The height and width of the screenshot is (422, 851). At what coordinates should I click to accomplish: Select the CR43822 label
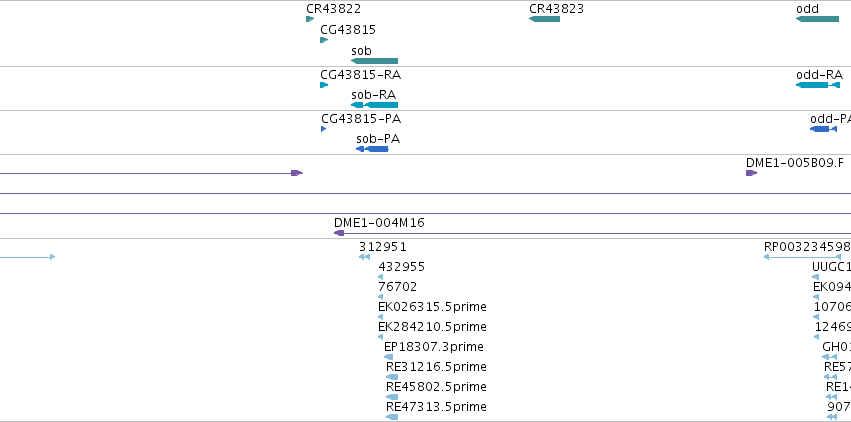click(333, 9)
